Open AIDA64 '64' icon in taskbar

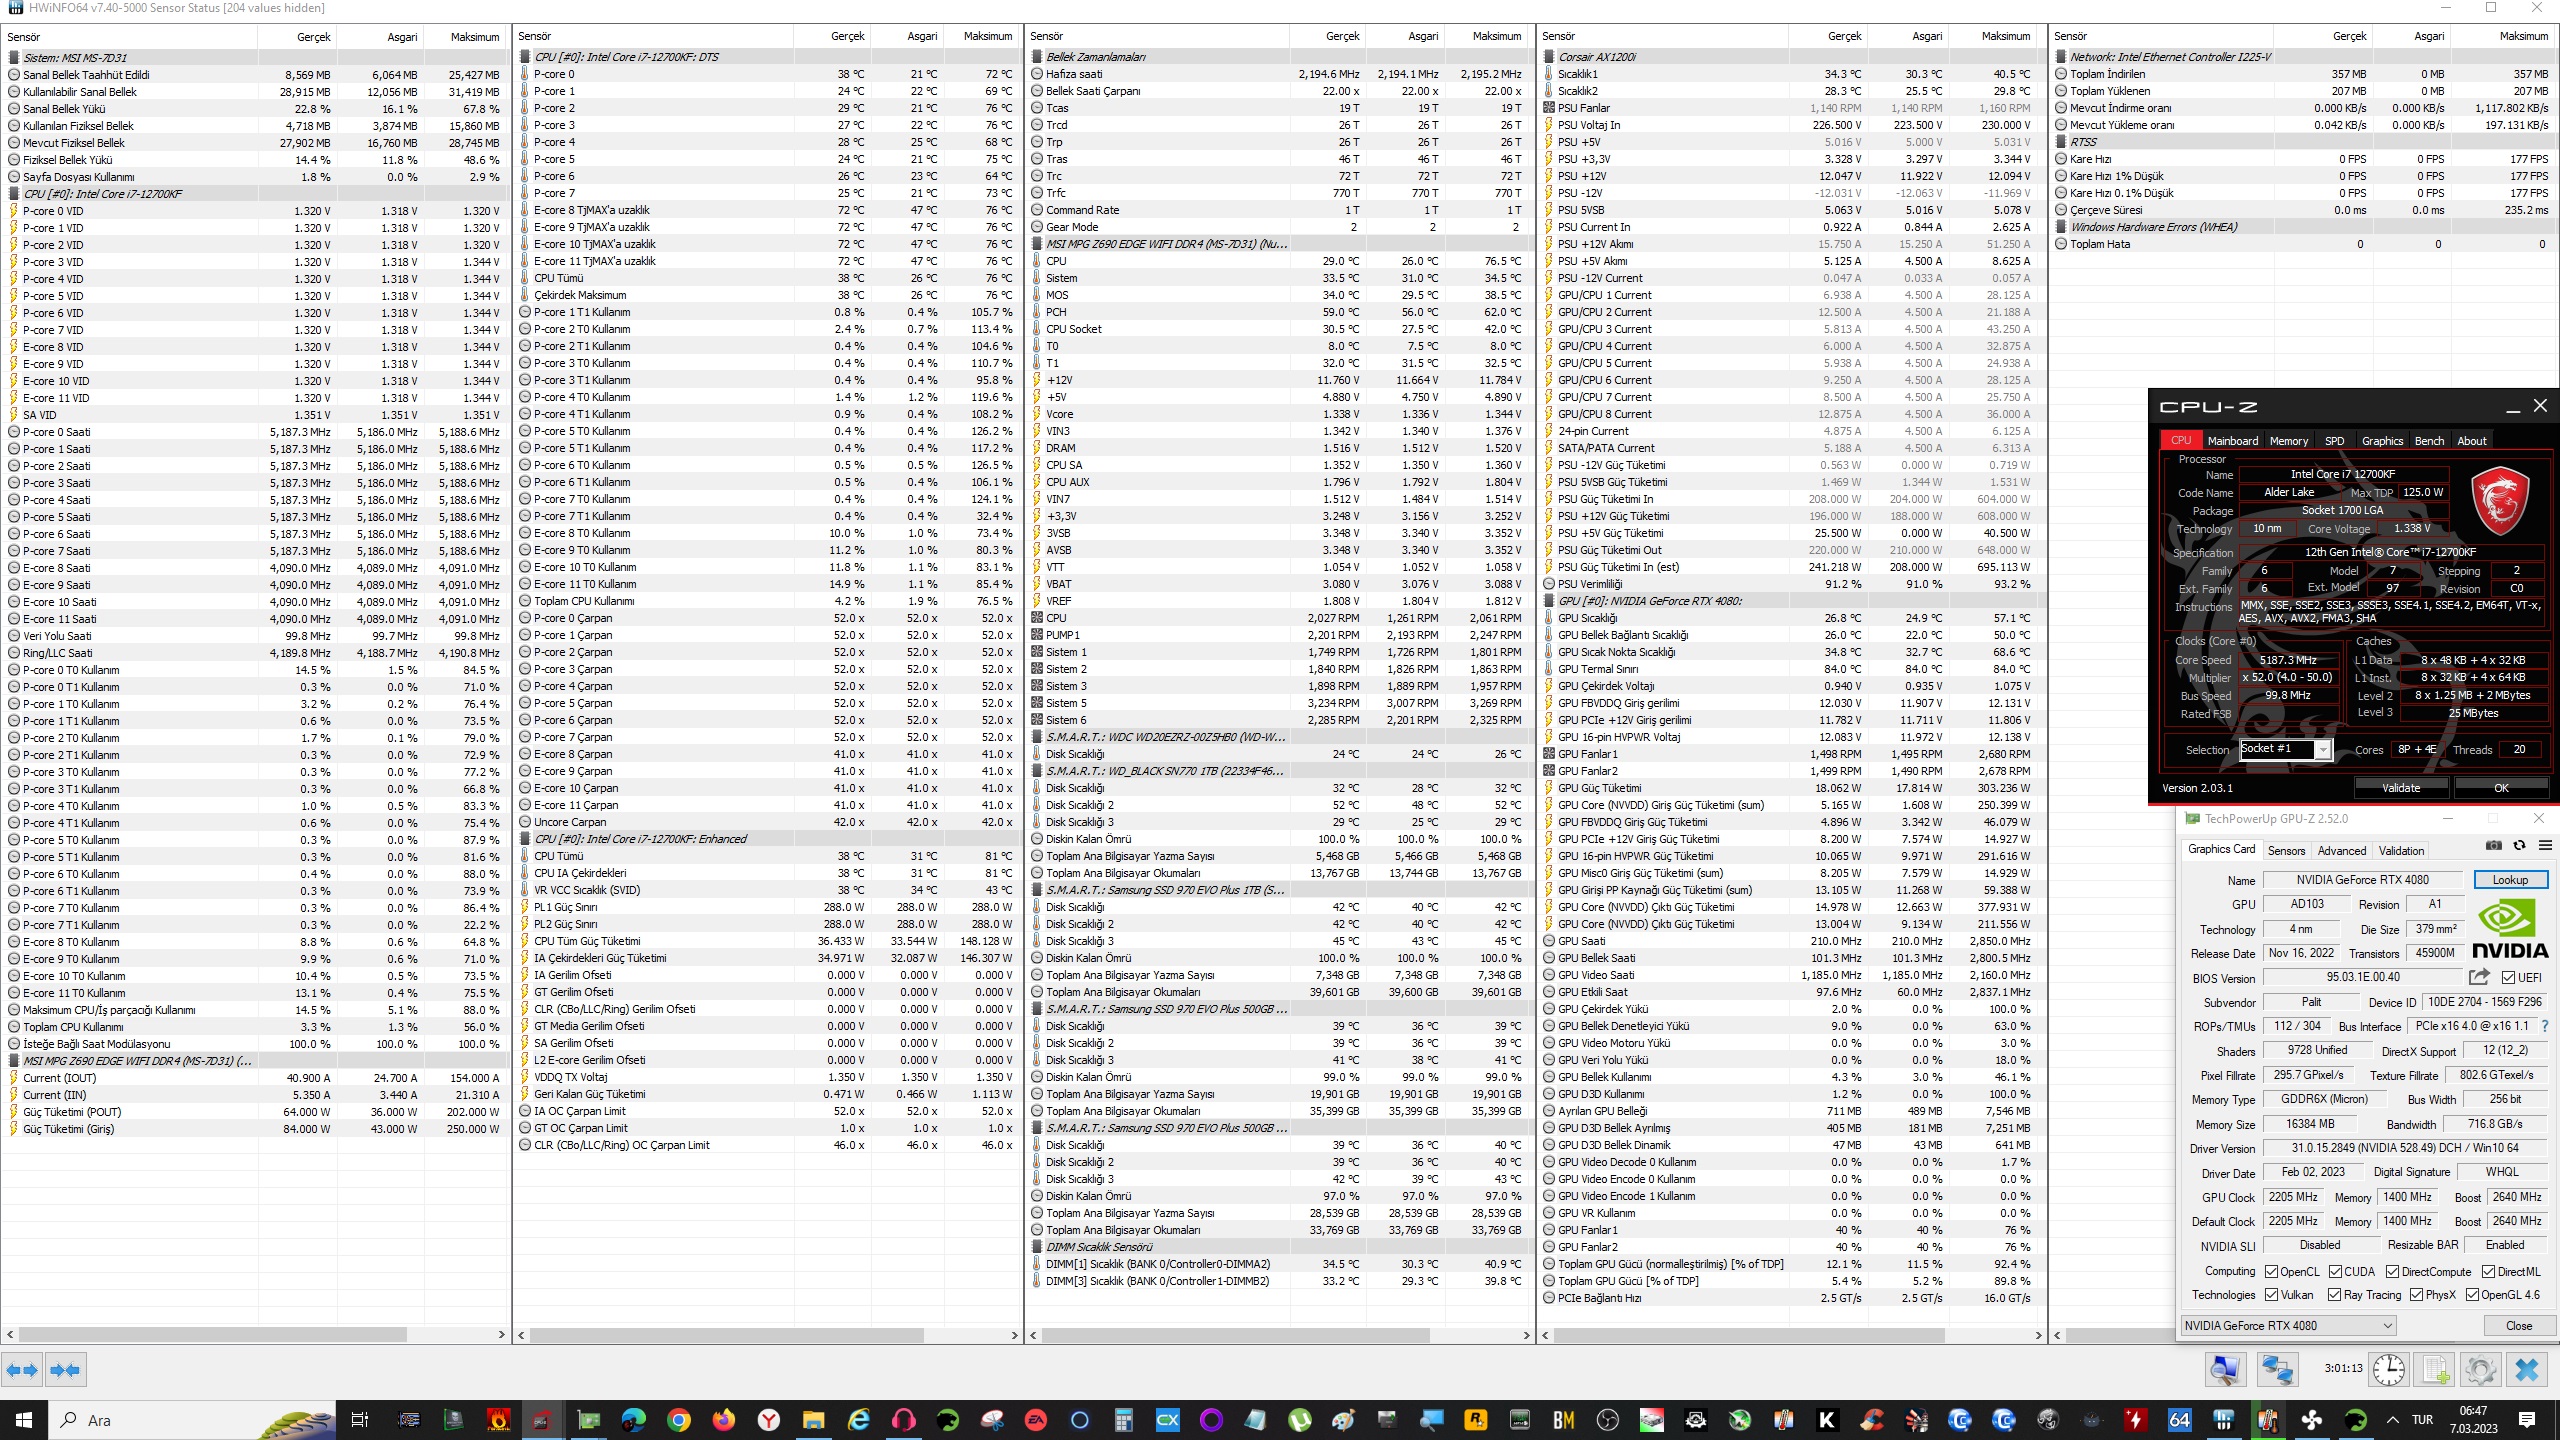click(x=2180, y=1420)
